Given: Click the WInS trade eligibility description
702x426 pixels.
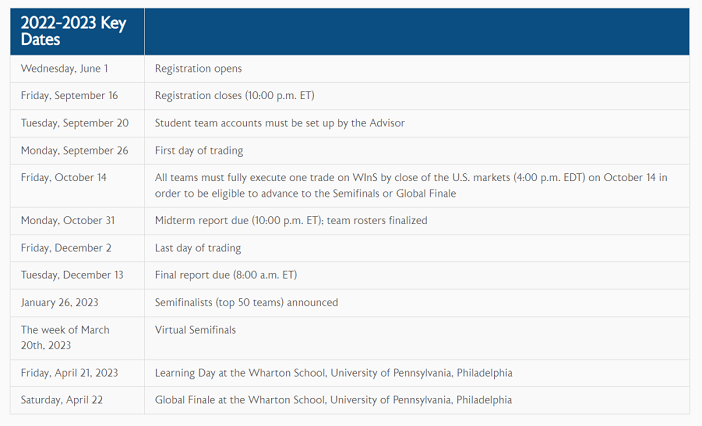Looking at the screenshot, I should [x=411, y=185].
